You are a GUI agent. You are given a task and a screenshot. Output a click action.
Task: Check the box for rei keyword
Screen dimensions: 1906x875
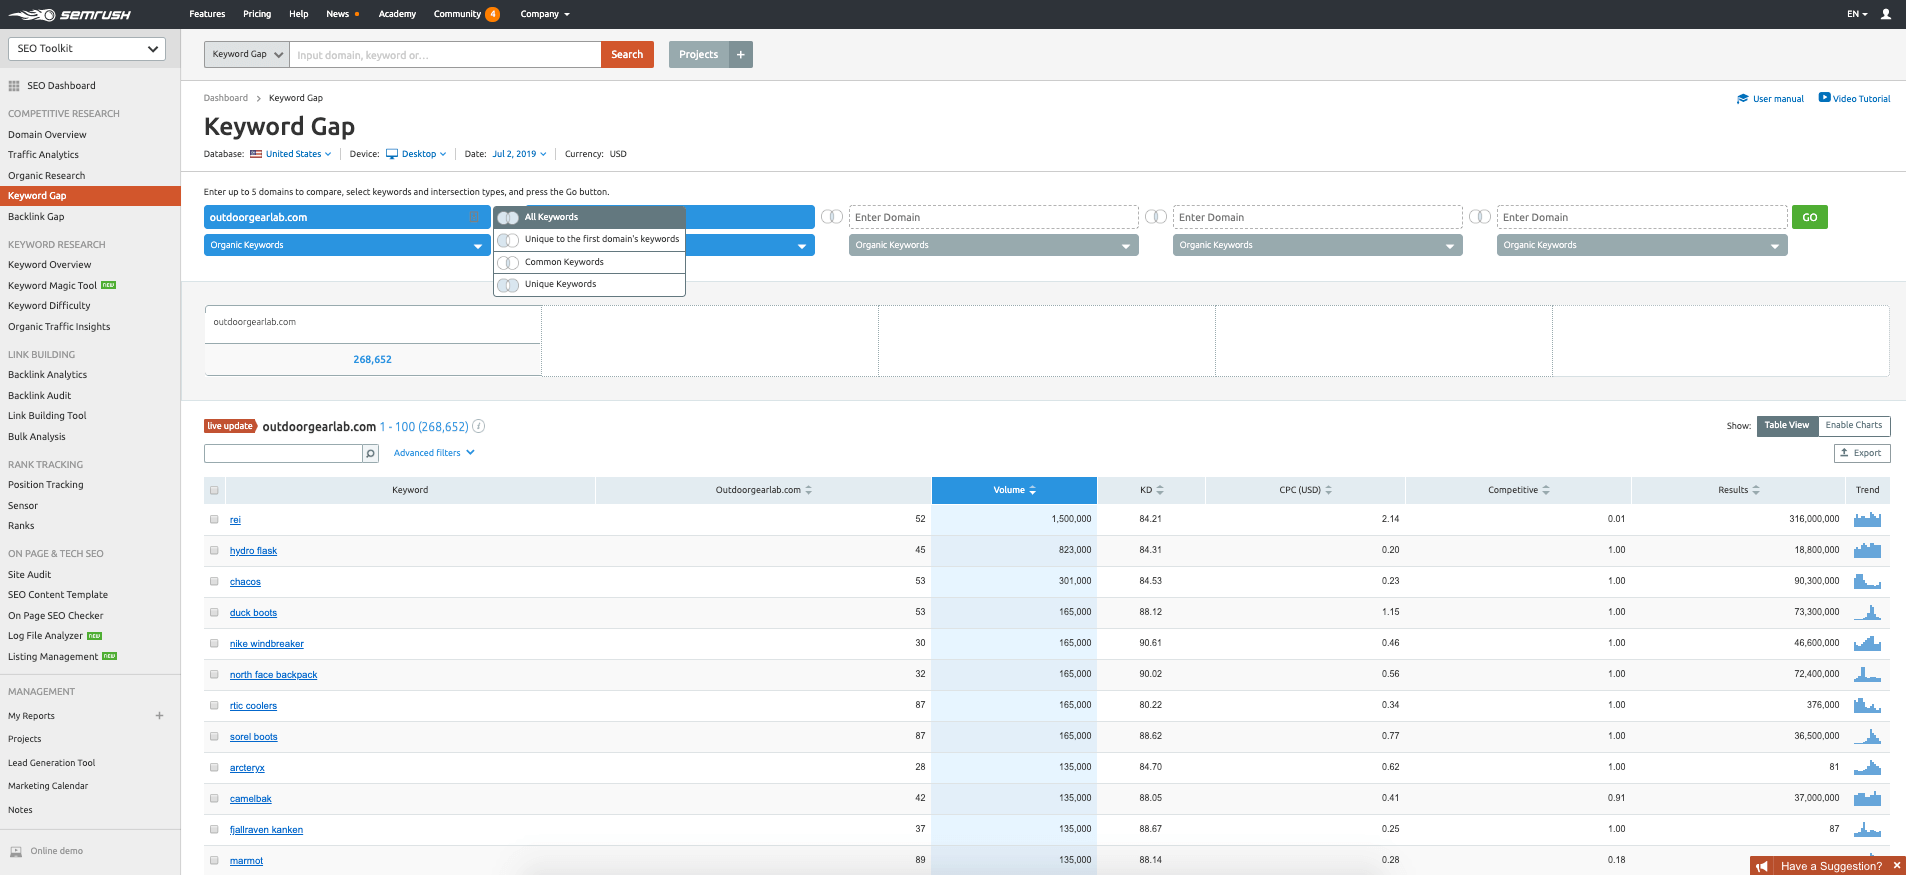click(214, 520)
